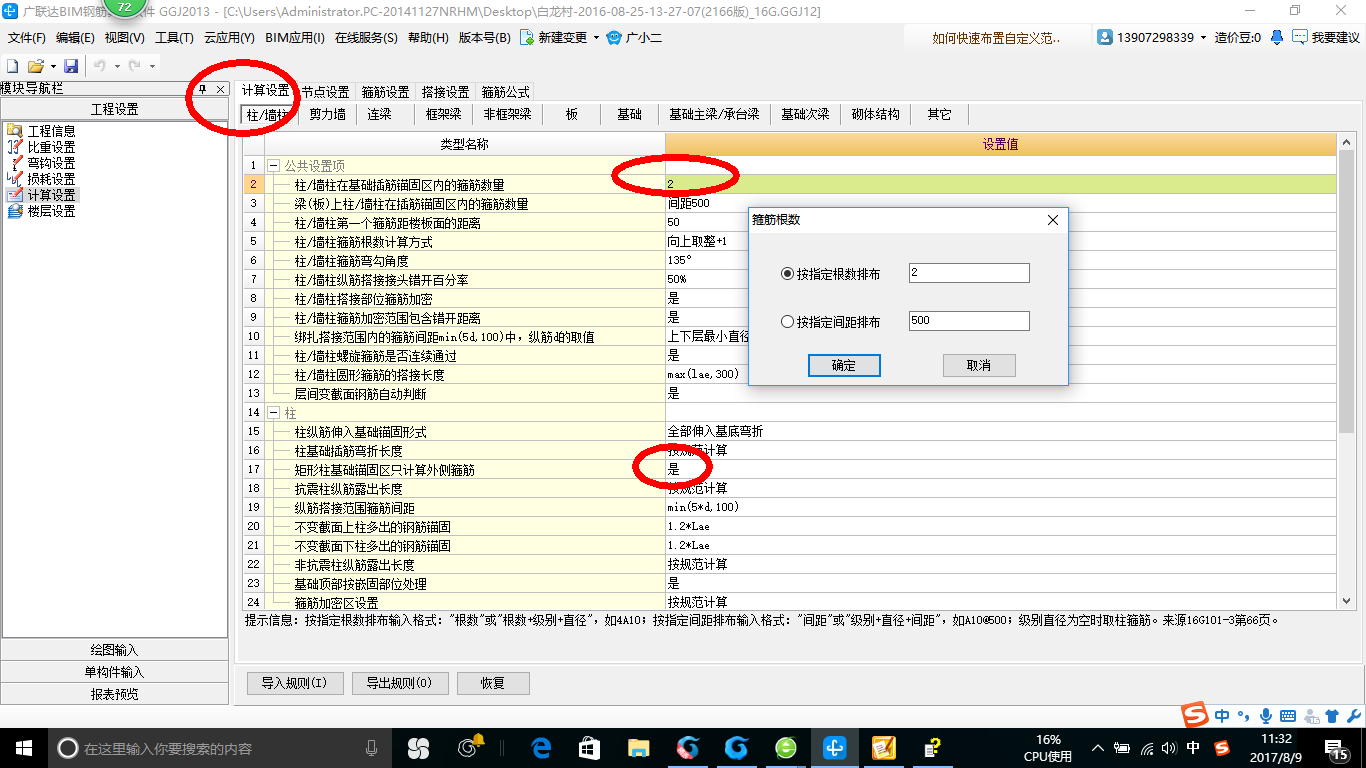This screenshot has height=768, width=1366.
Task: Click 全部伸入基底弯折 value cell
Action: point(1000,432)
